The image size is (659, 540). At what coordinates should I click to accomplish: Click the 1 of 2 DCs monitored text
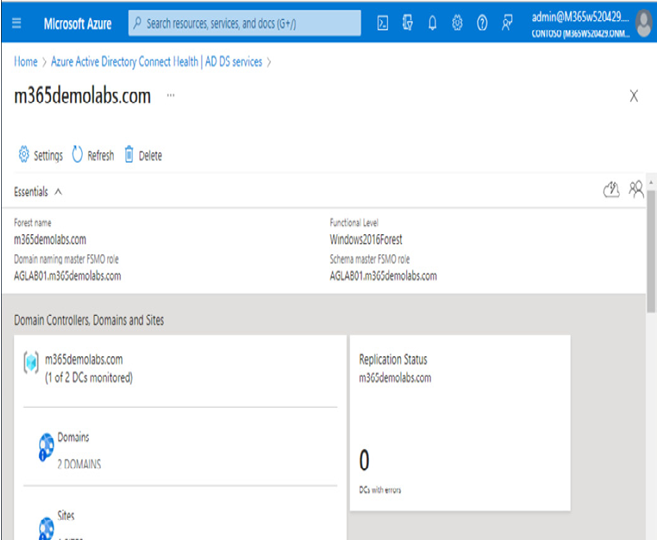point(89,378)
